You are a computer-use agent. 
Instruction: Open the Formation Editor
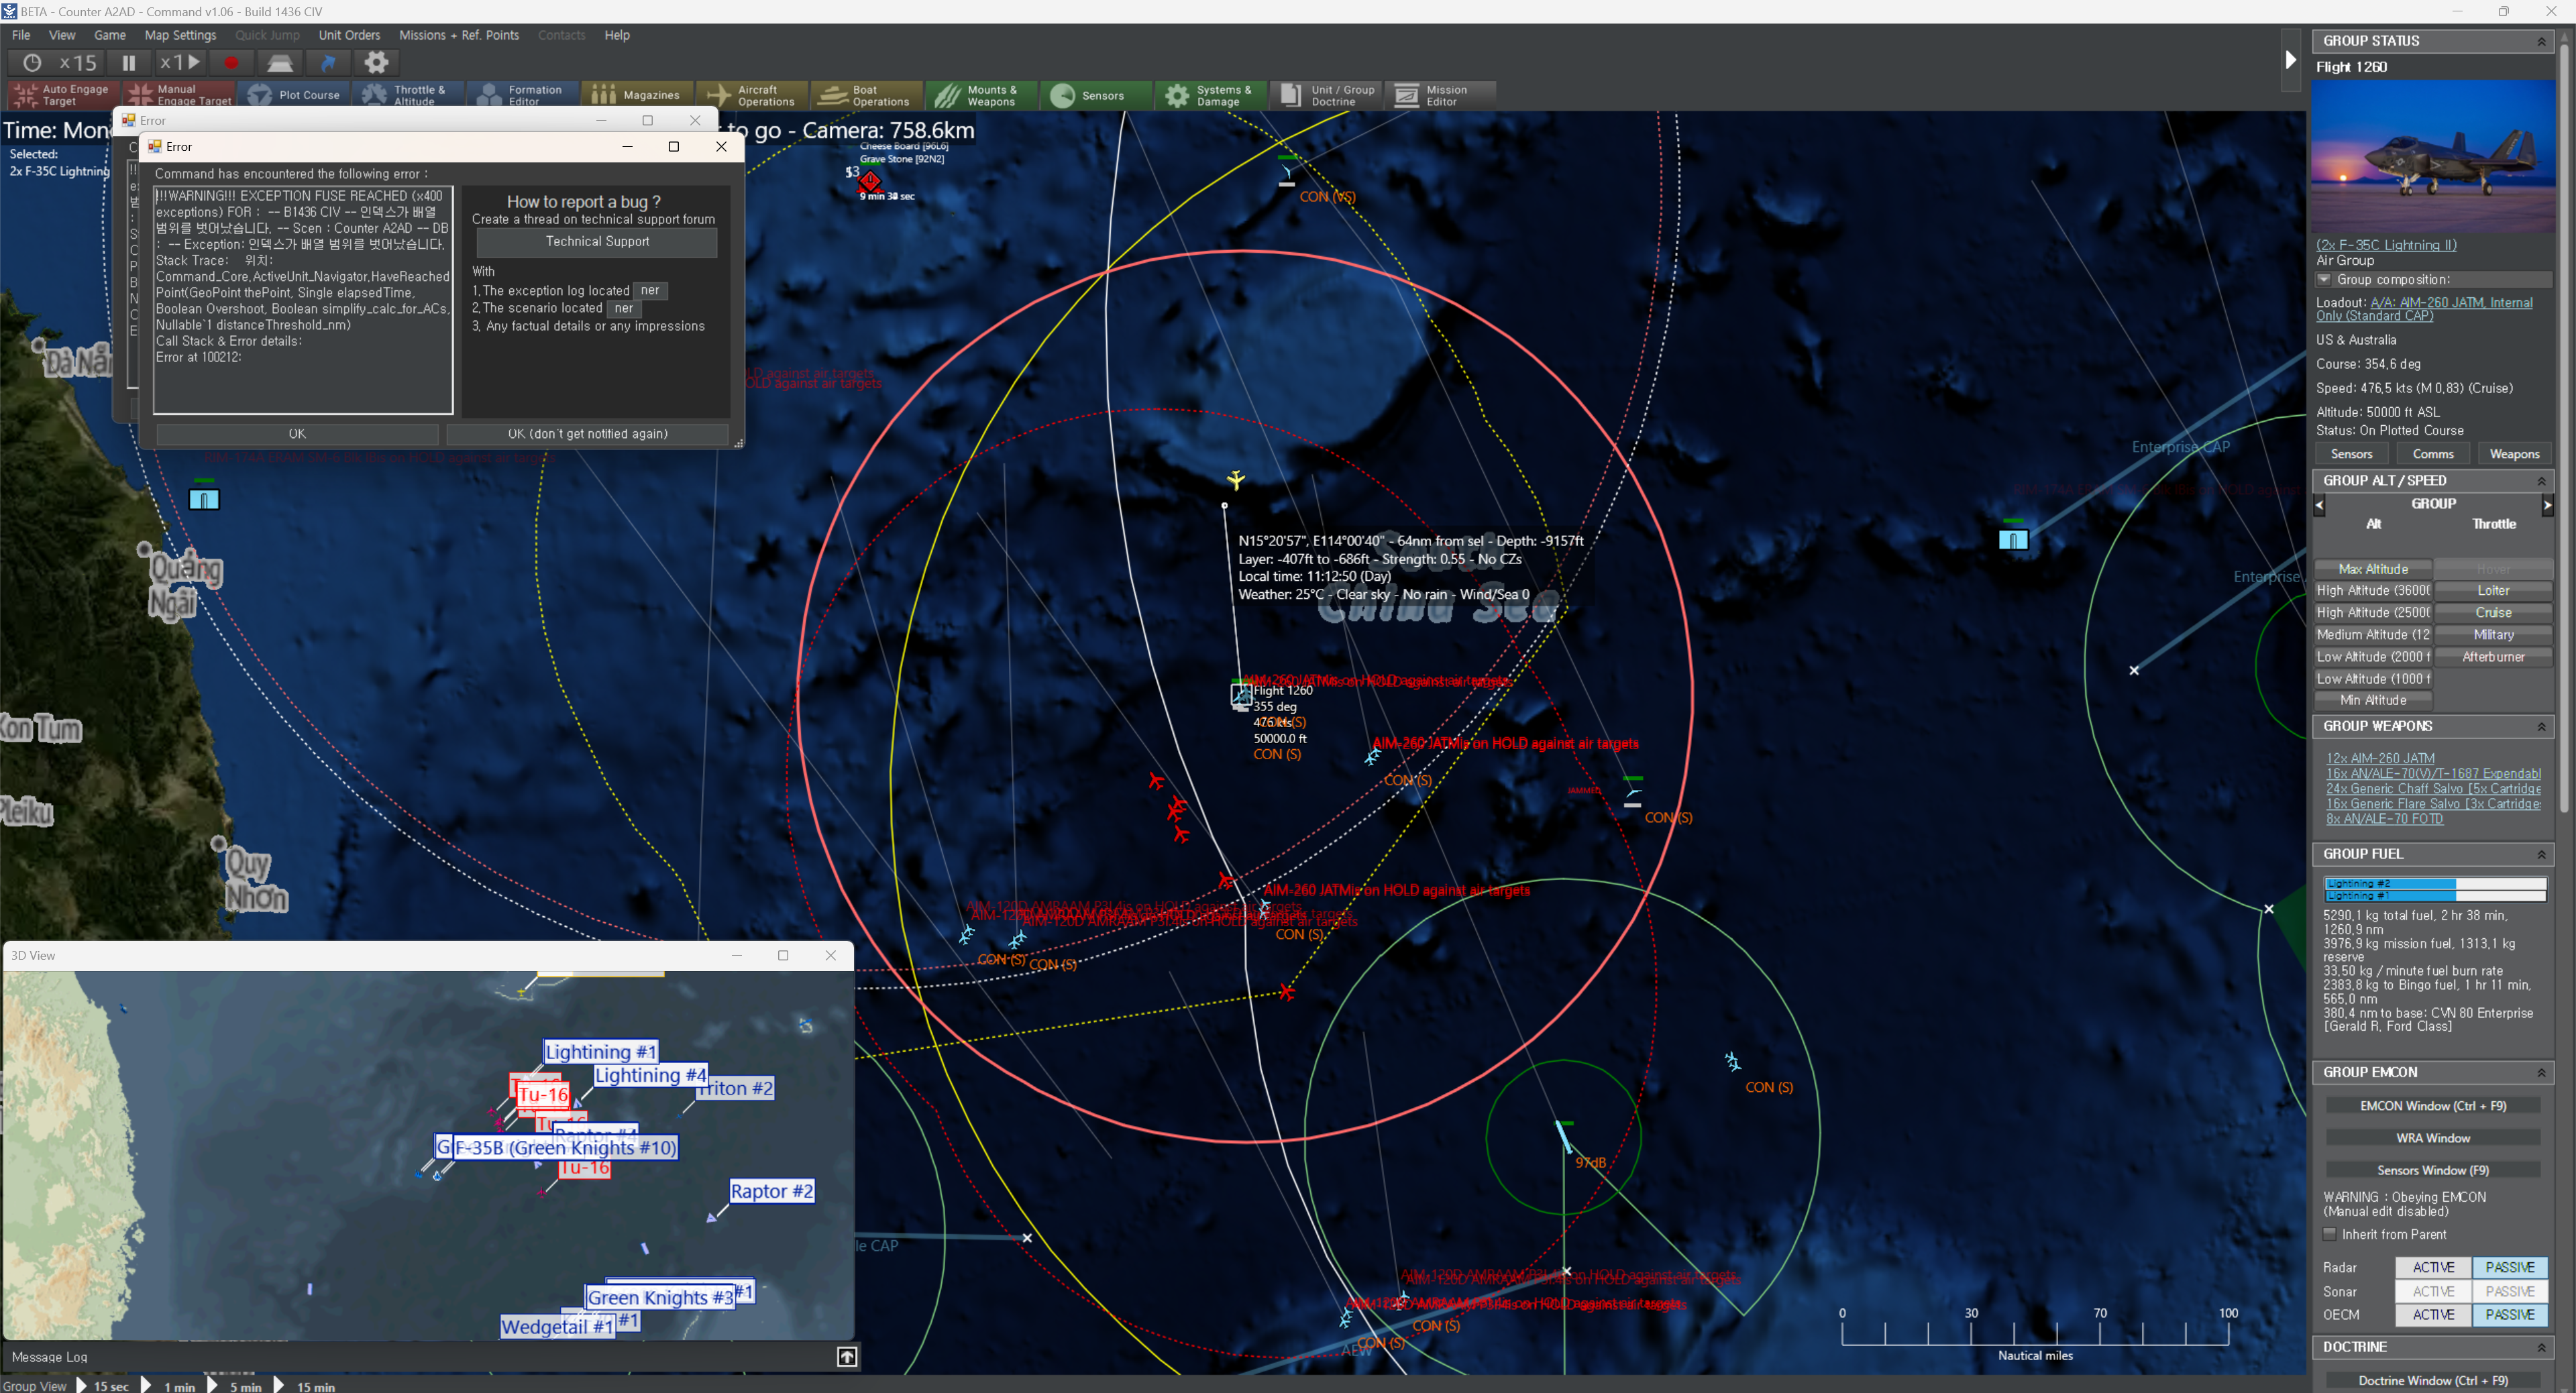(522, 95)
